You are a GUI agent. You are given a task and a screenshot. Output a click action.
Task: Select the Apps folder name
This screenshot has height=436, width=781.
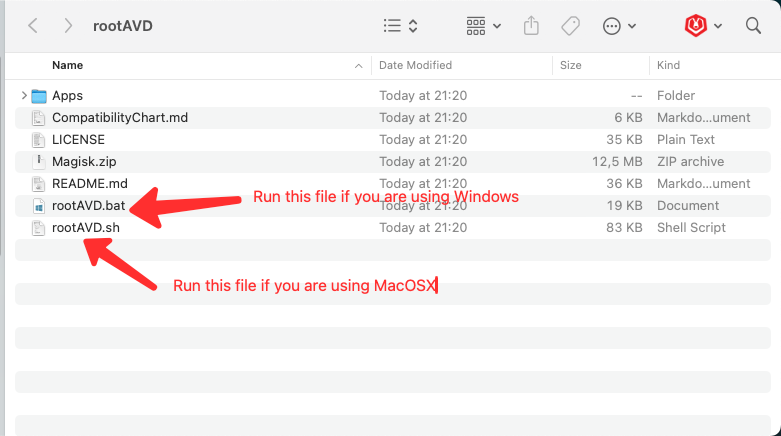pyautogui.click(x=68, y=96)
